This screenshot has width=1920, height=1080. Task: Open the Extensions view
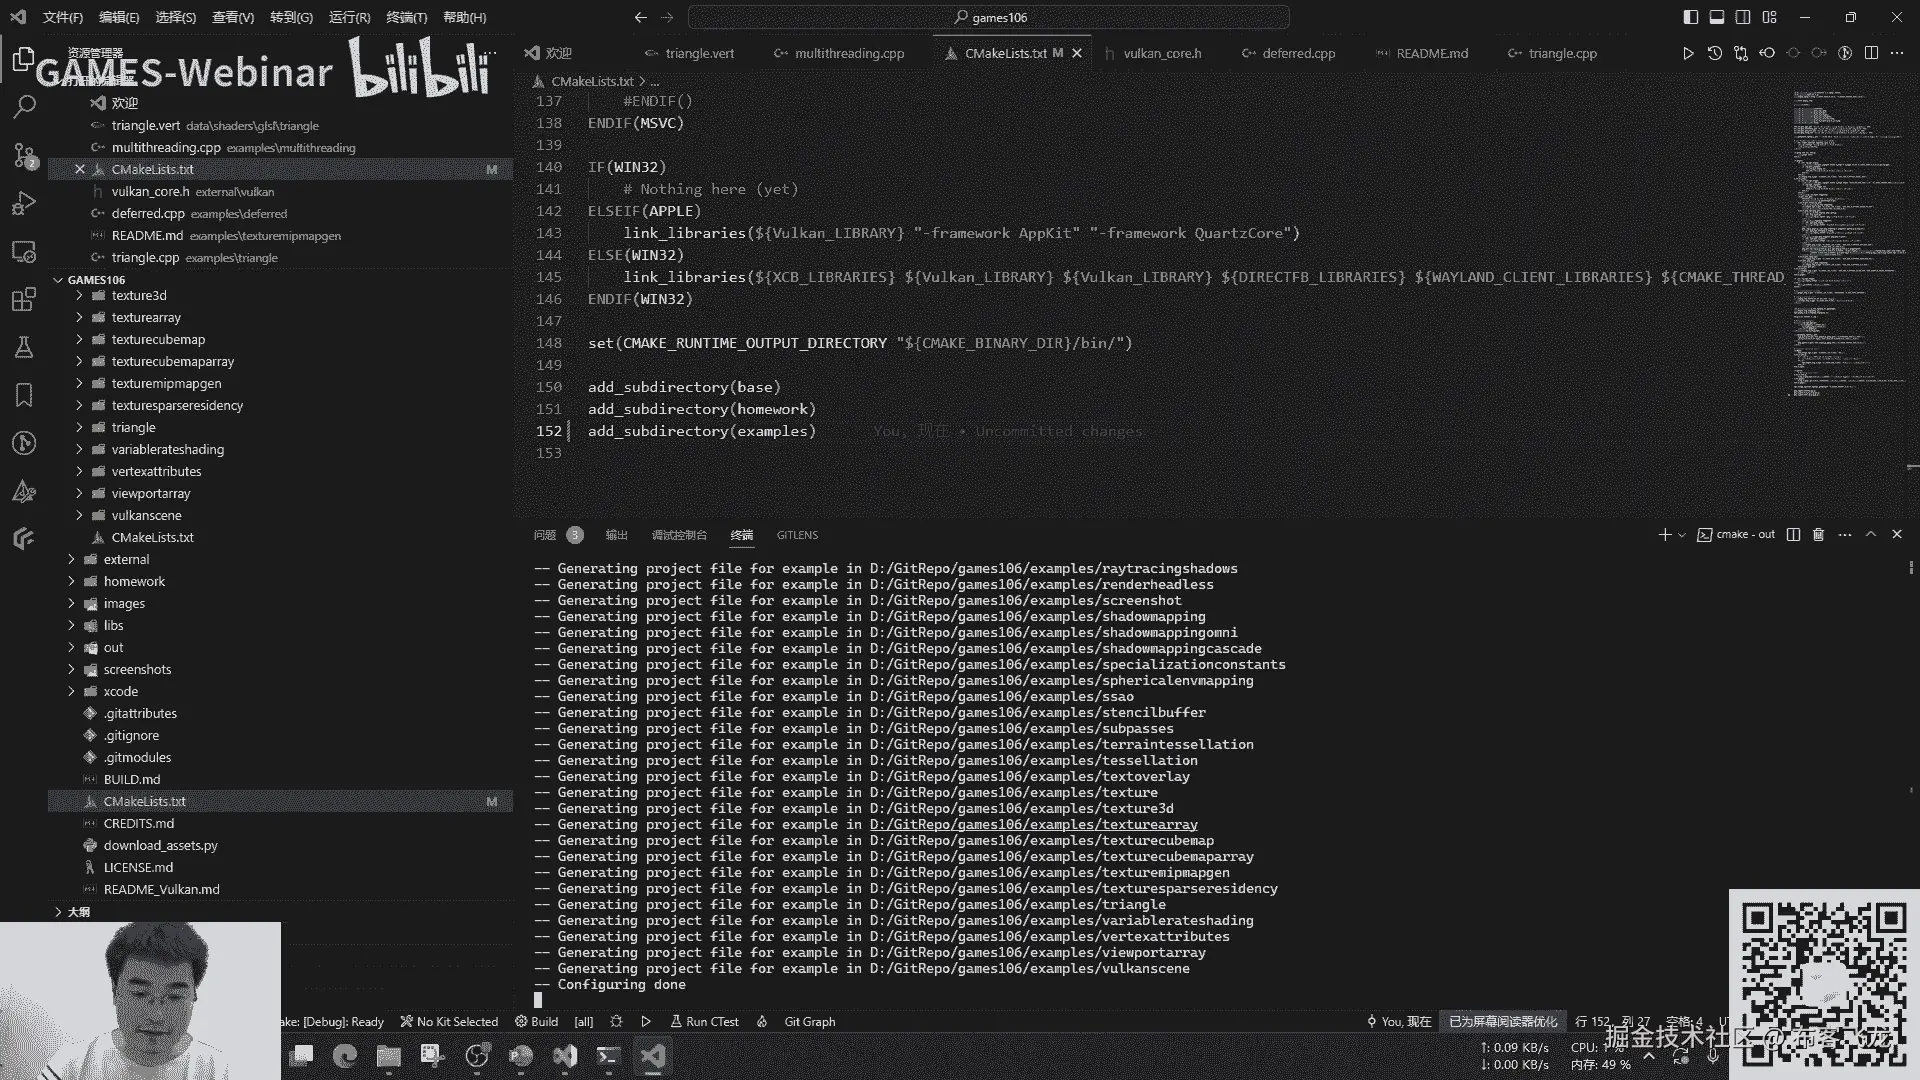tap(24, 299)
